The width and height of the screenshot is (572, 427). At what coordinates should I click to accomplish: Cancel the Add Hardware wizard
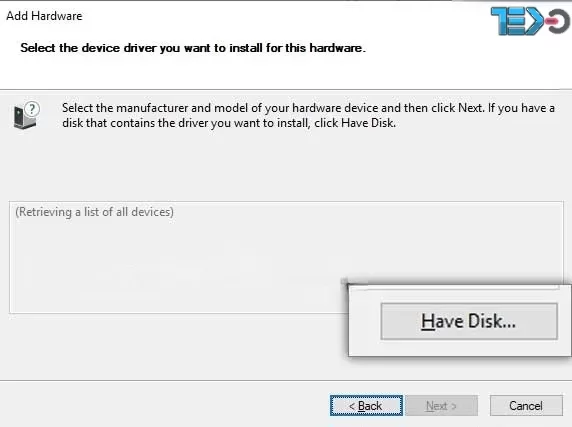point(526,405)
